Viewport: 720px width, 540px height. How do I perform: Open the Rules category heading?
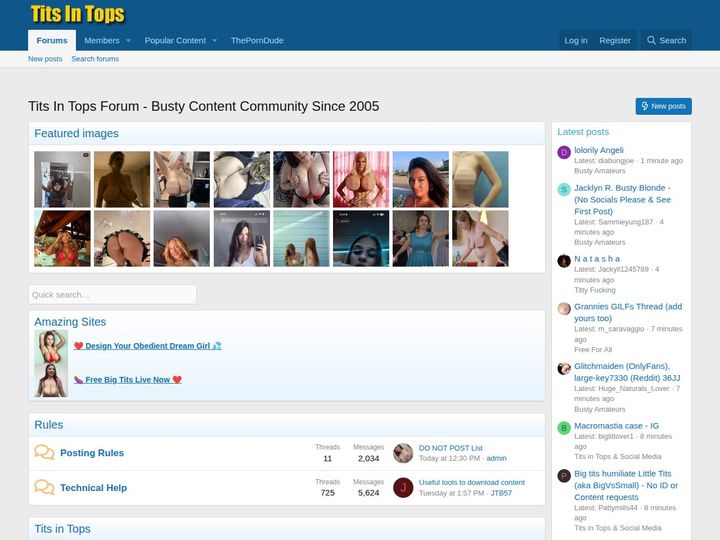49,425
